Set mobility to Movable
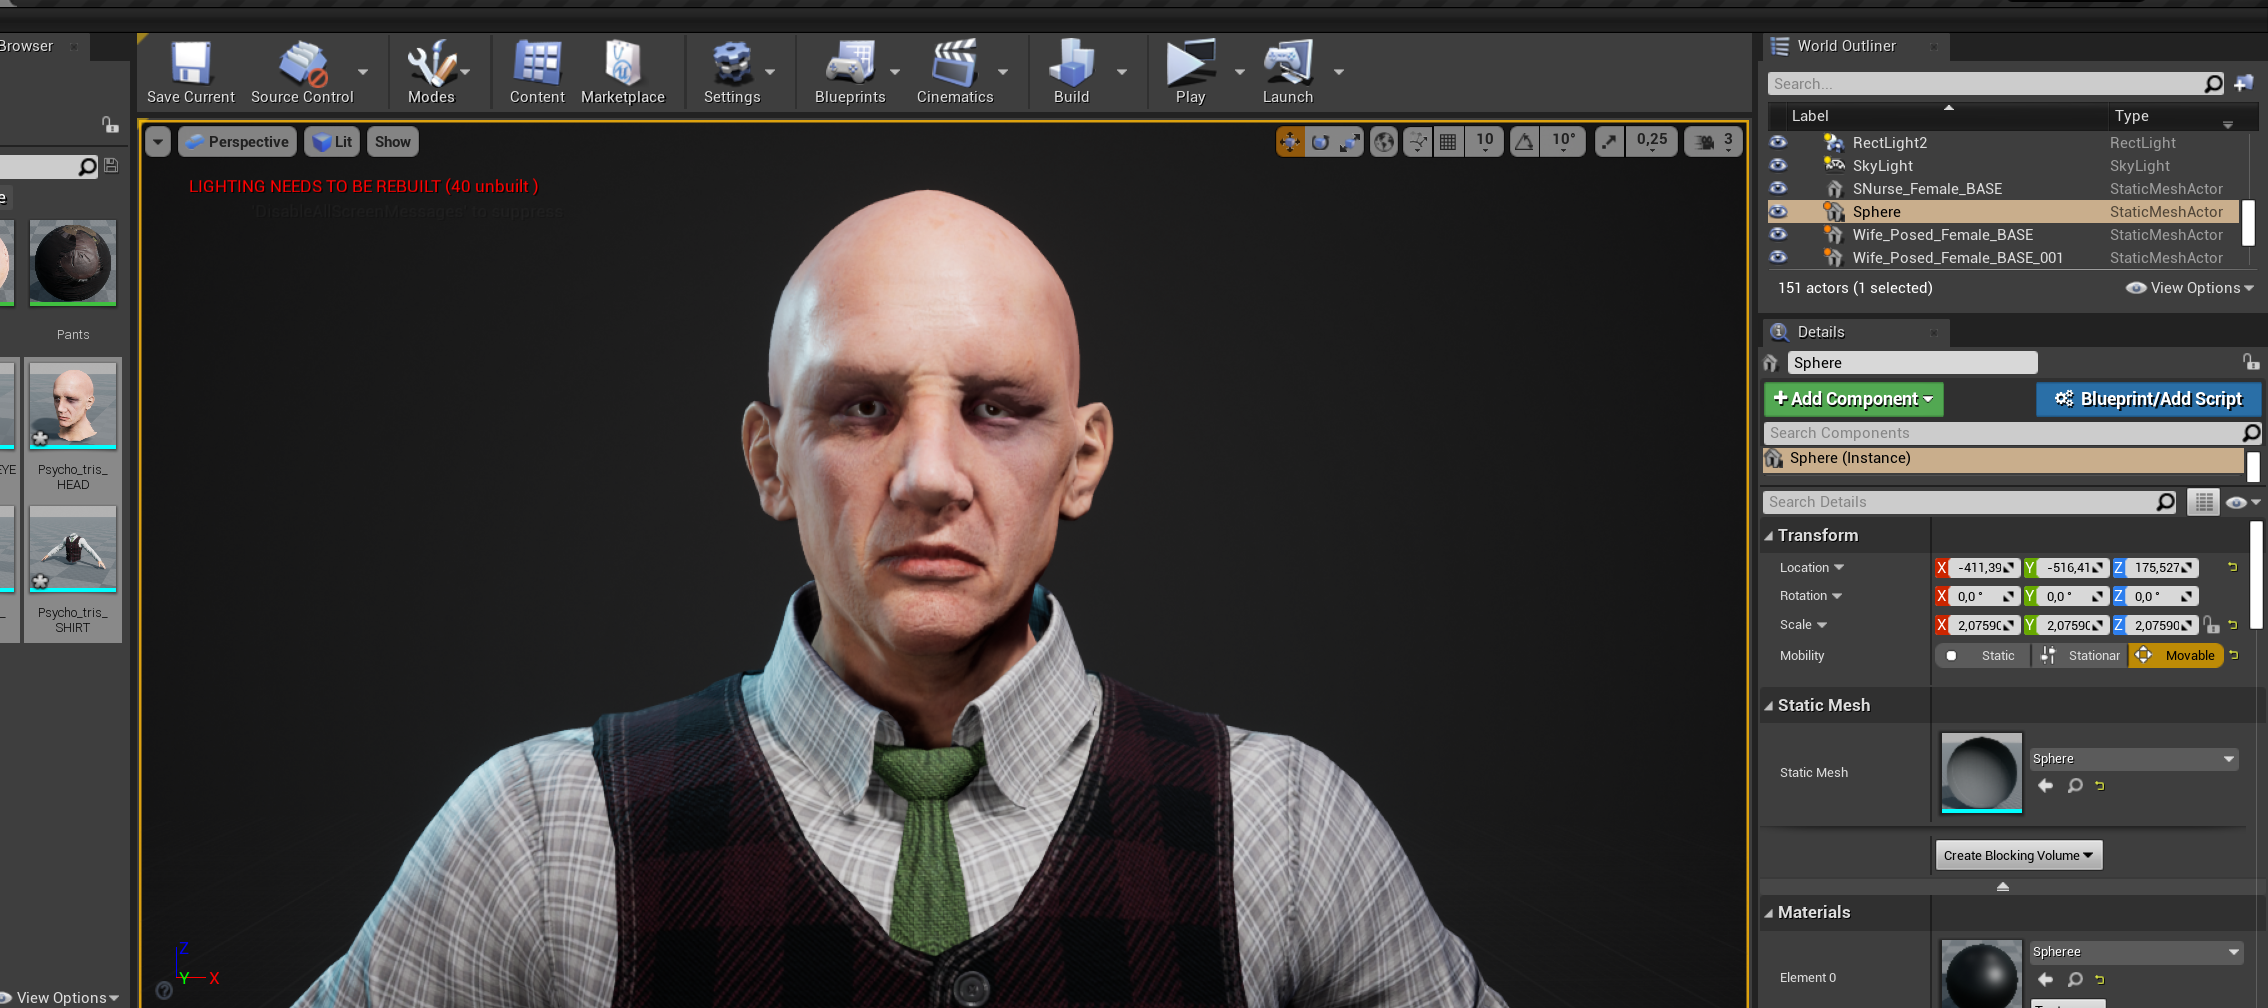Viewport: 2268px width, 1008px height. [x=2177, y=656]
